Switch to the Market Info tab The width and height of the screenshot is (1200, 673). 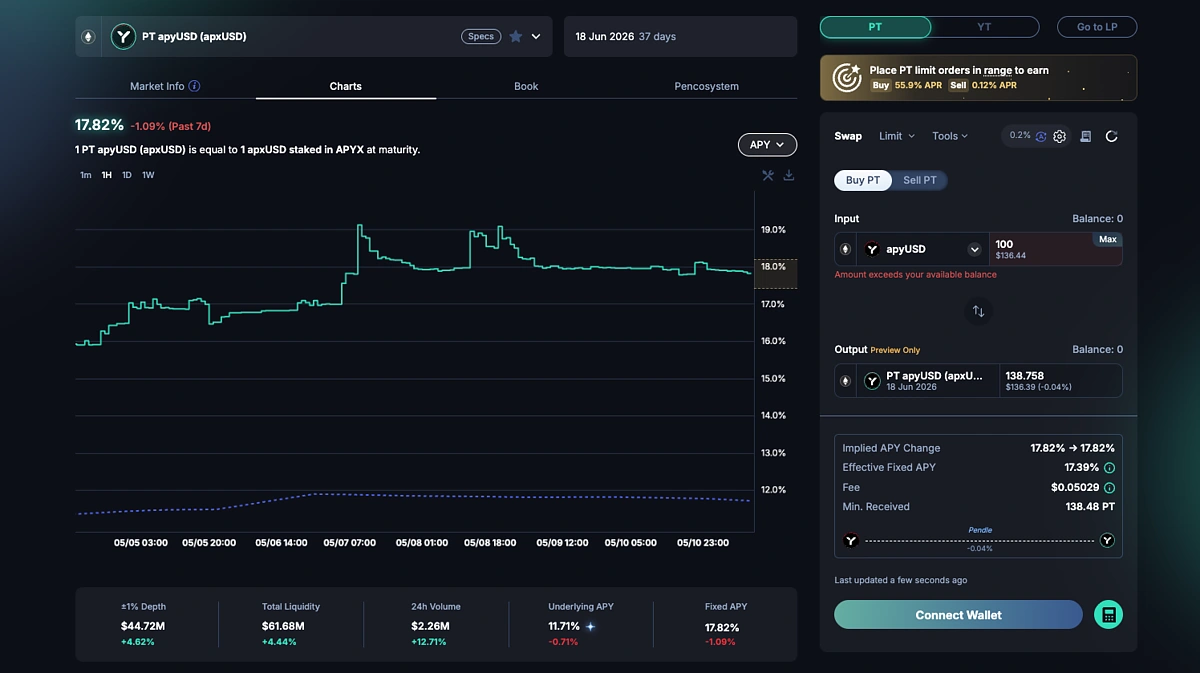click(165, 86)
